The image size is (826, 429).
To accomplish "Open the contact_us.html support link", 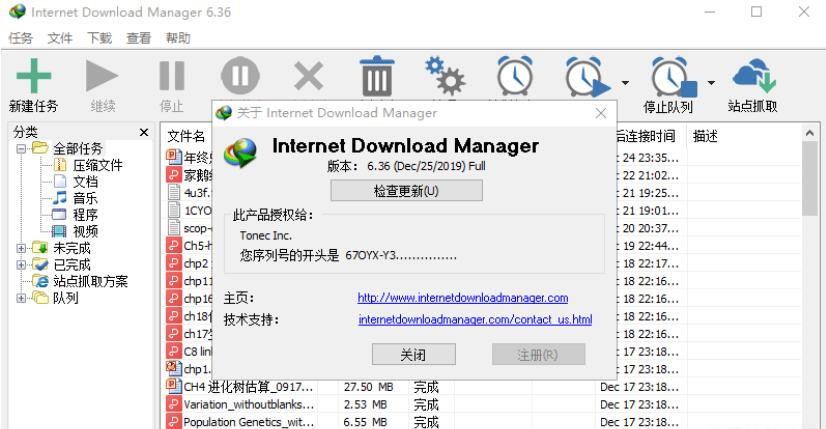I will [475, 319].
